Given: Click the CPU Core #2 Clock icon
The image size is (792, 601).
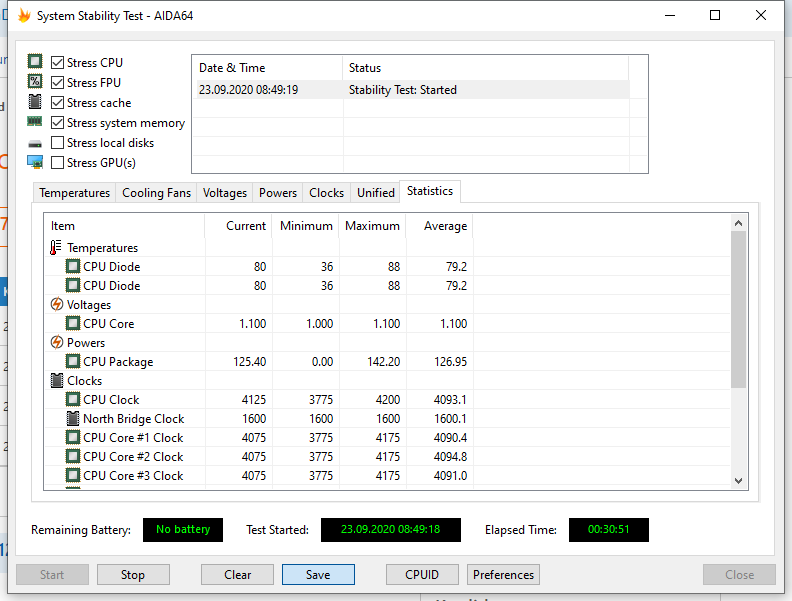Looking at the screenshot, I should 73,457.
